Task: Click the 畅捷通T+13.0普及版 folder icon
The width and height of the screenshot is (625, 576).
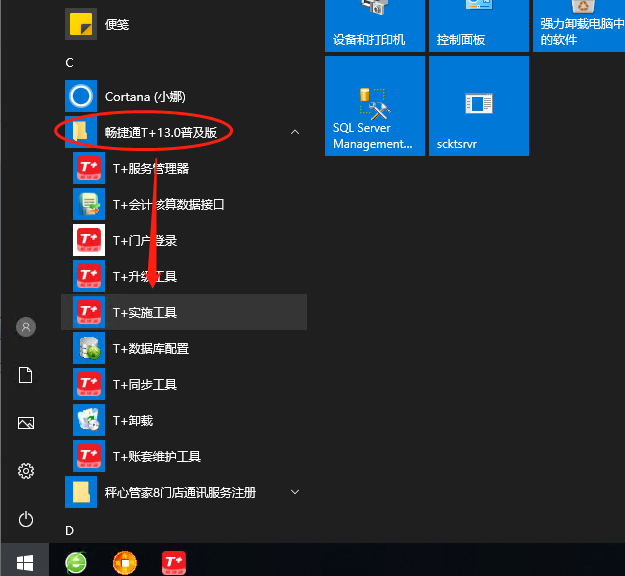Action: [81, 132]
